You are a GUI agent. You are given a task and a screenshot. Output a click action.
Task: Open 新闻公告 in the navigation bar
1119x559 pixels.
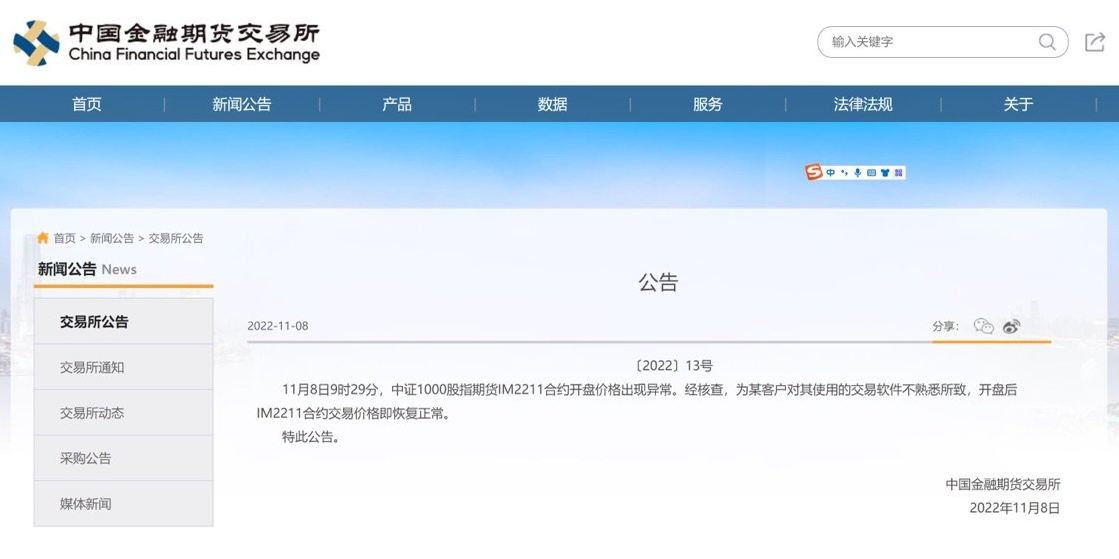point(242,104)
